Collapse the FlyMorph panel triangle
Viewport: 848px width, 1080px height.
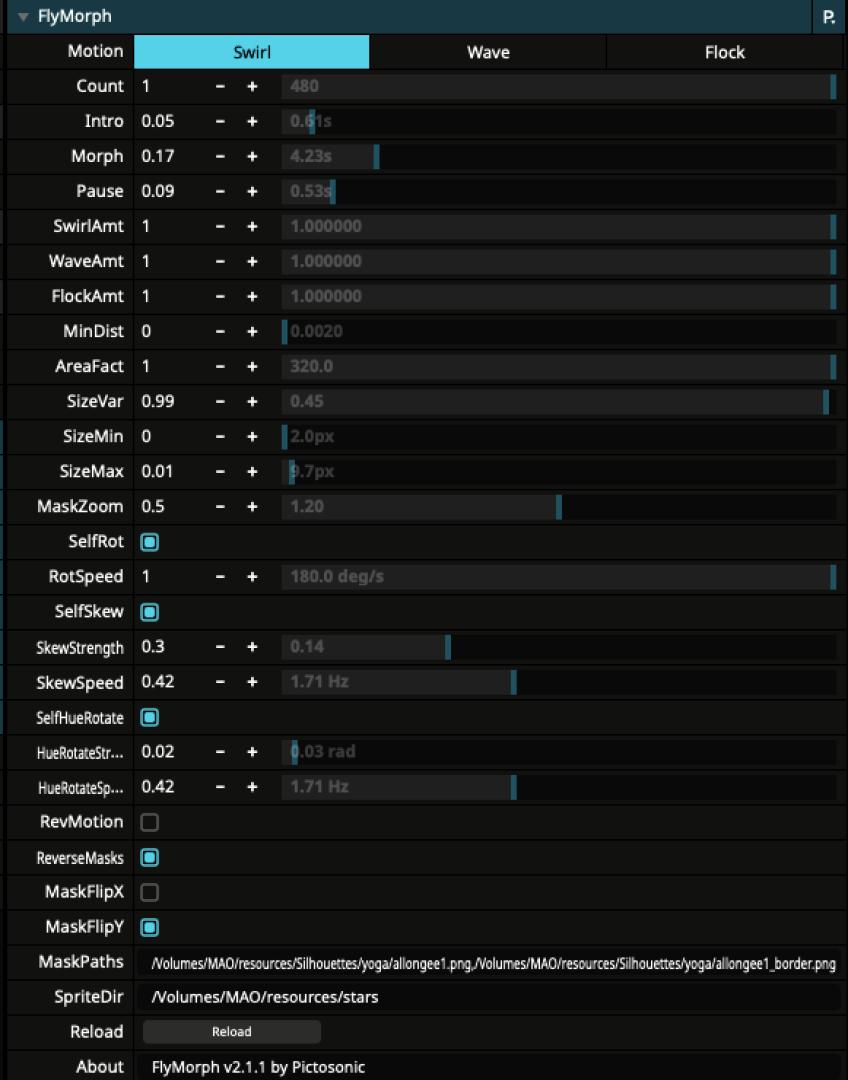click(x=22, y=17)
